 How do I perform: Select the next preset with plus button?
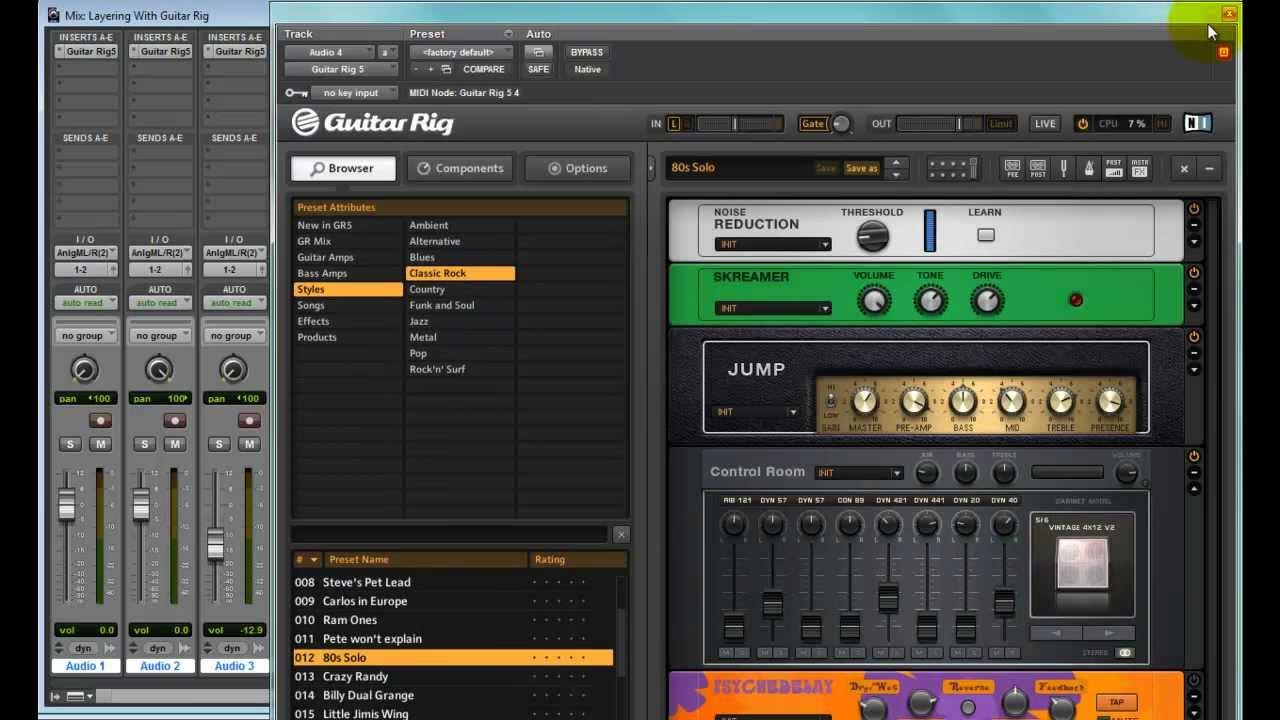point(431,69)
